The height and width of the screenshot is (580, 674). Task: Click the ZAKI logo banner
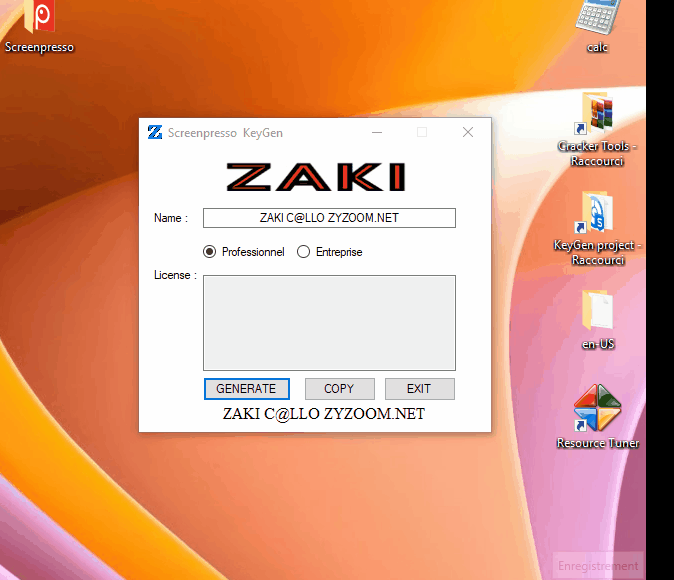click(316, 177)
